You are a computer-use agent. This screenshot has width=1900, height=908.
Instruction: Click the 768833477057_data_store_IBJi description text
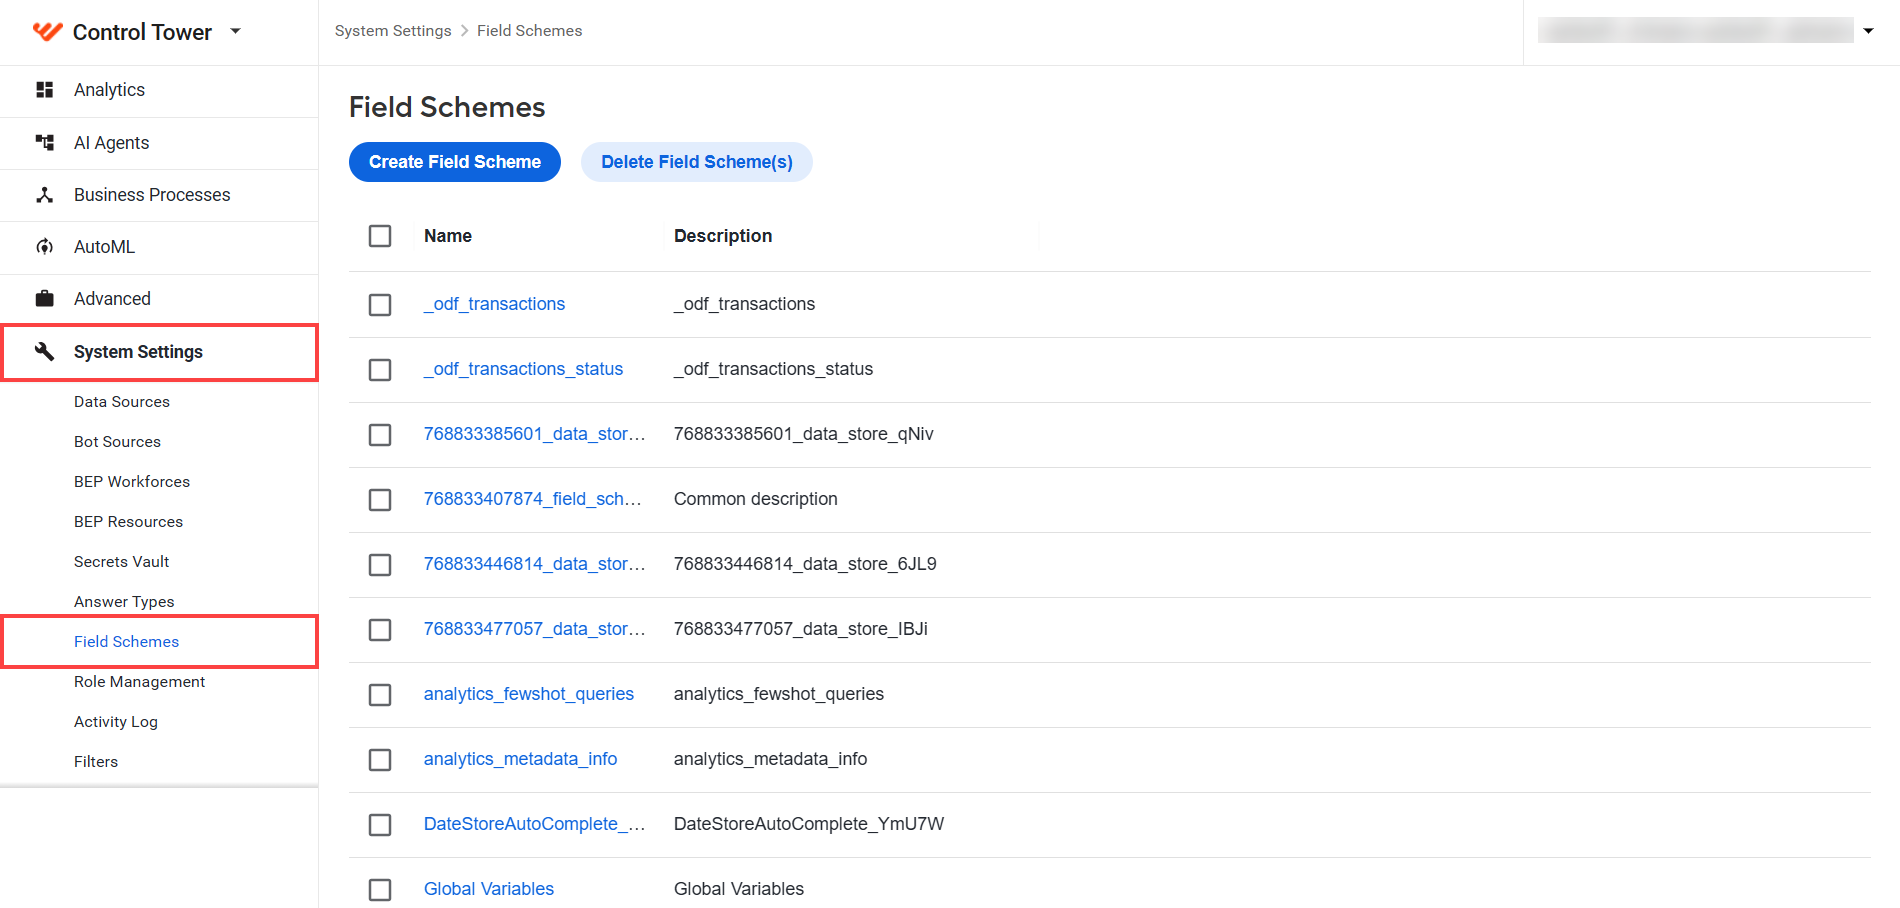[801, 629]
